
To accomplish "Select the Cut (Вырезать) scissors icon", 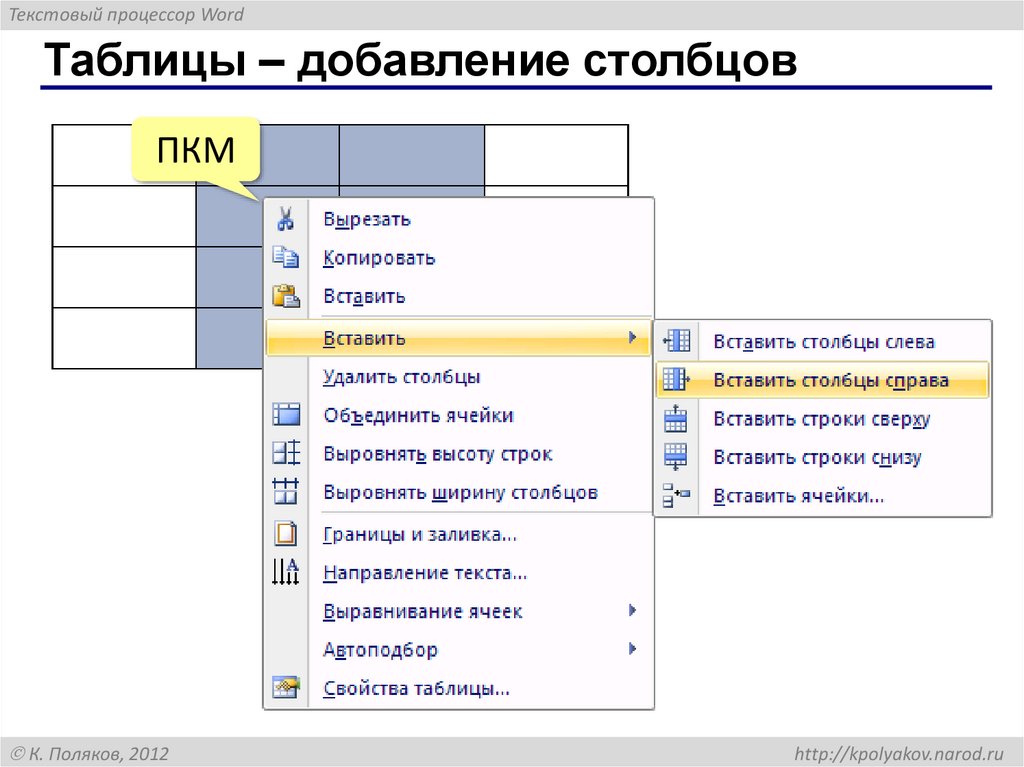I will tap(285, 219).
